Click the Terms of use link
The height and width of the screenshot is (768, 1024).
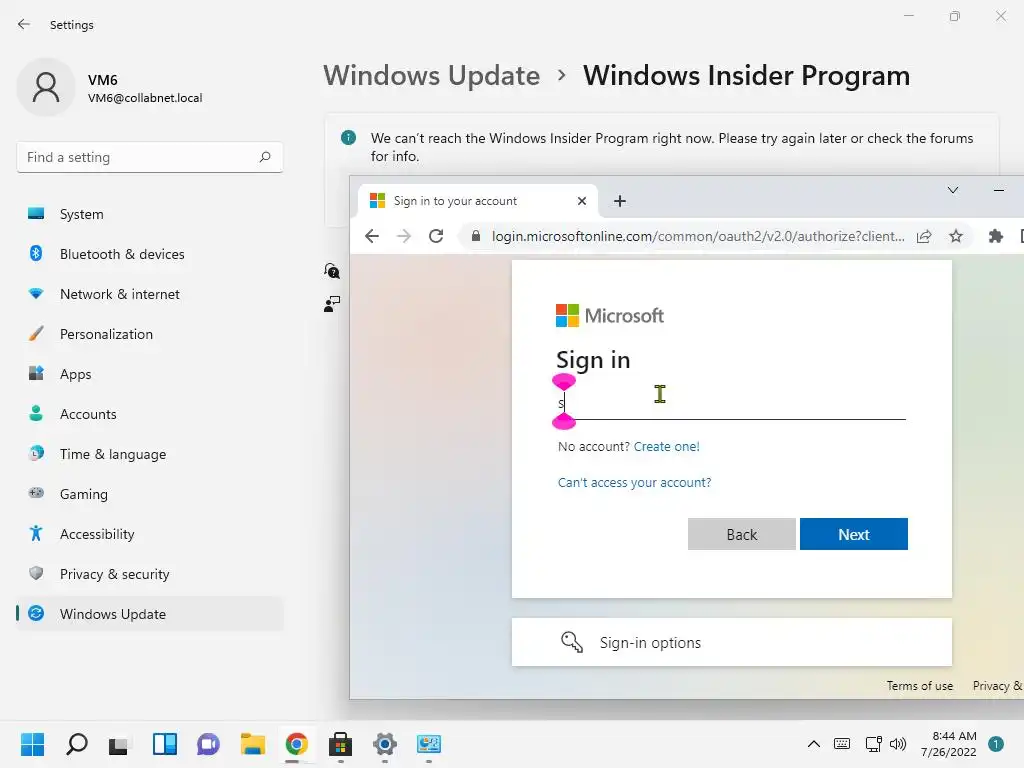(x=920, y=686)
